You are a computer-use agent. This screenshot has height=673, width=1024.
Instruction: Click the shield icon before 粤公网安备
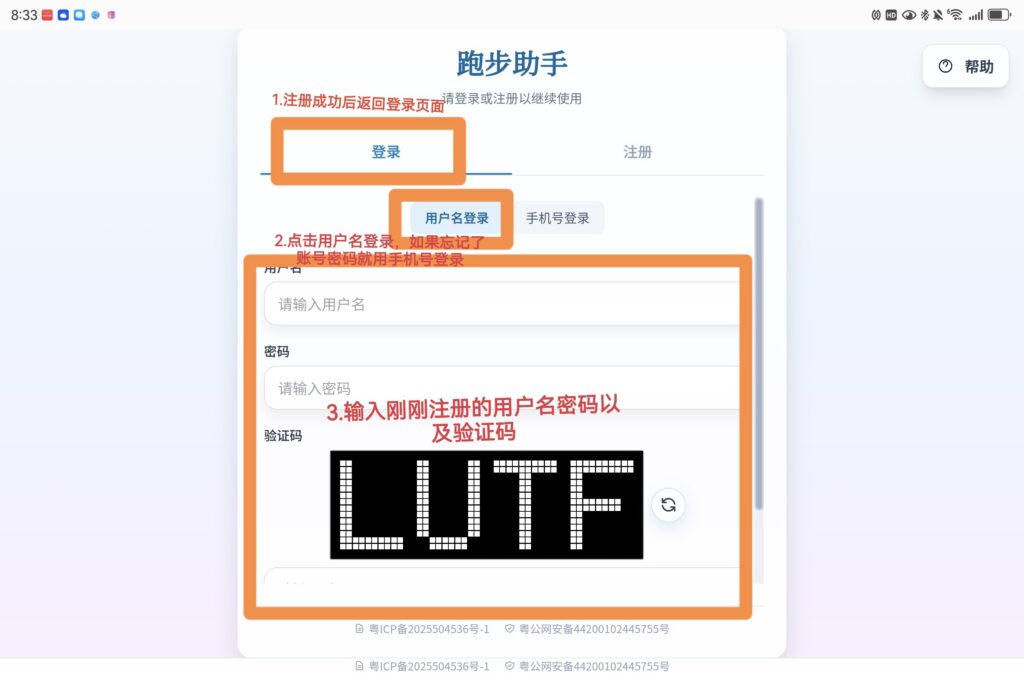tap(509, 629)
